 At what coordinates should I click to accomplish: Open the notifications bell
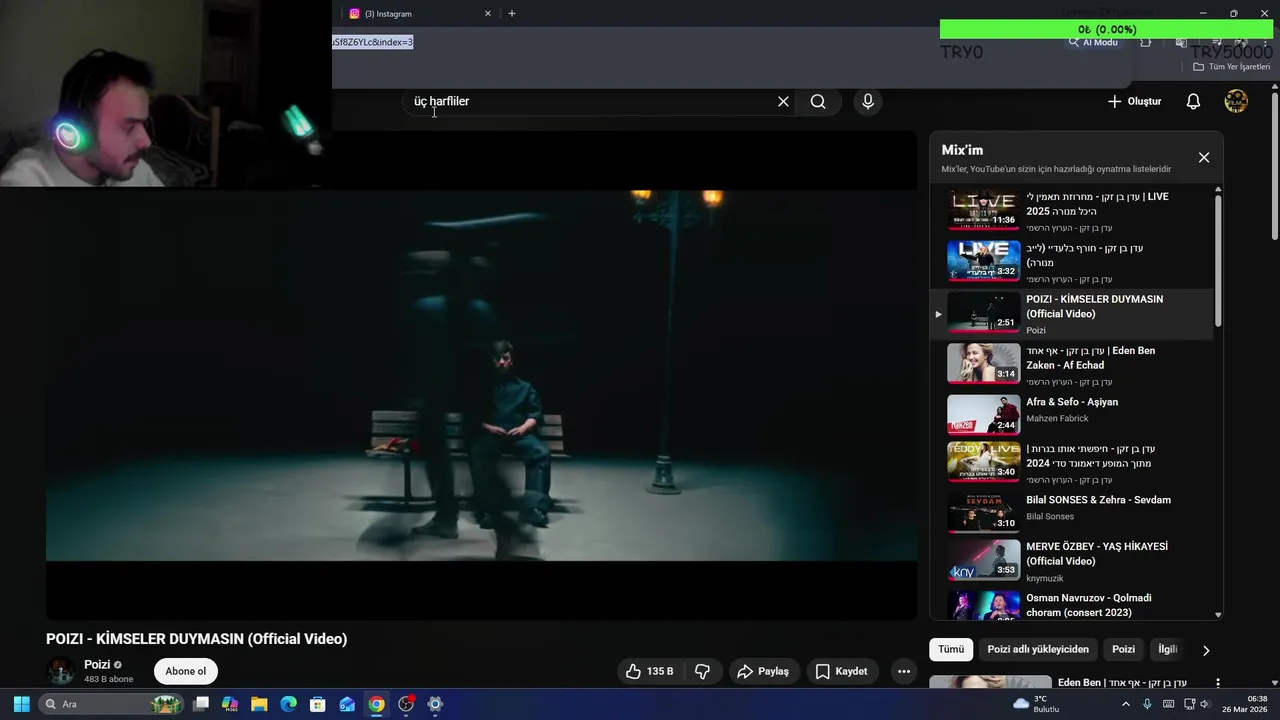(x=1193, y=101)
